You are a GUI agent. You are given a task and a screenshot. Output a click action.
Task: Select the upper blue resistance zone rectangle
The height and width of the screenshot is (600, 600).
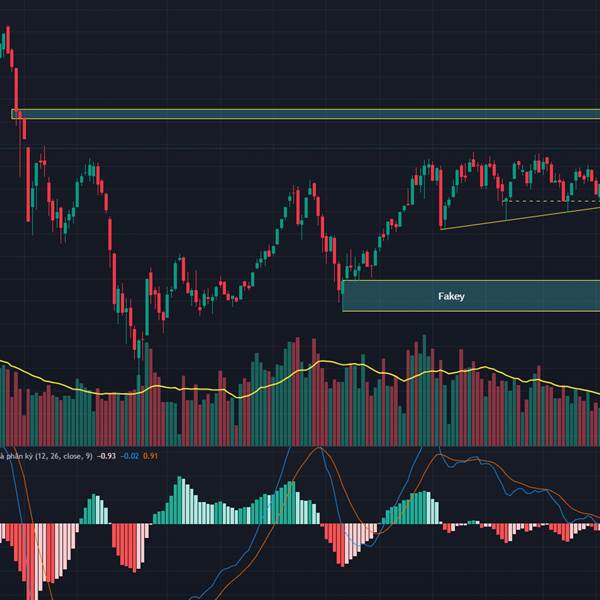pos(306,114)
